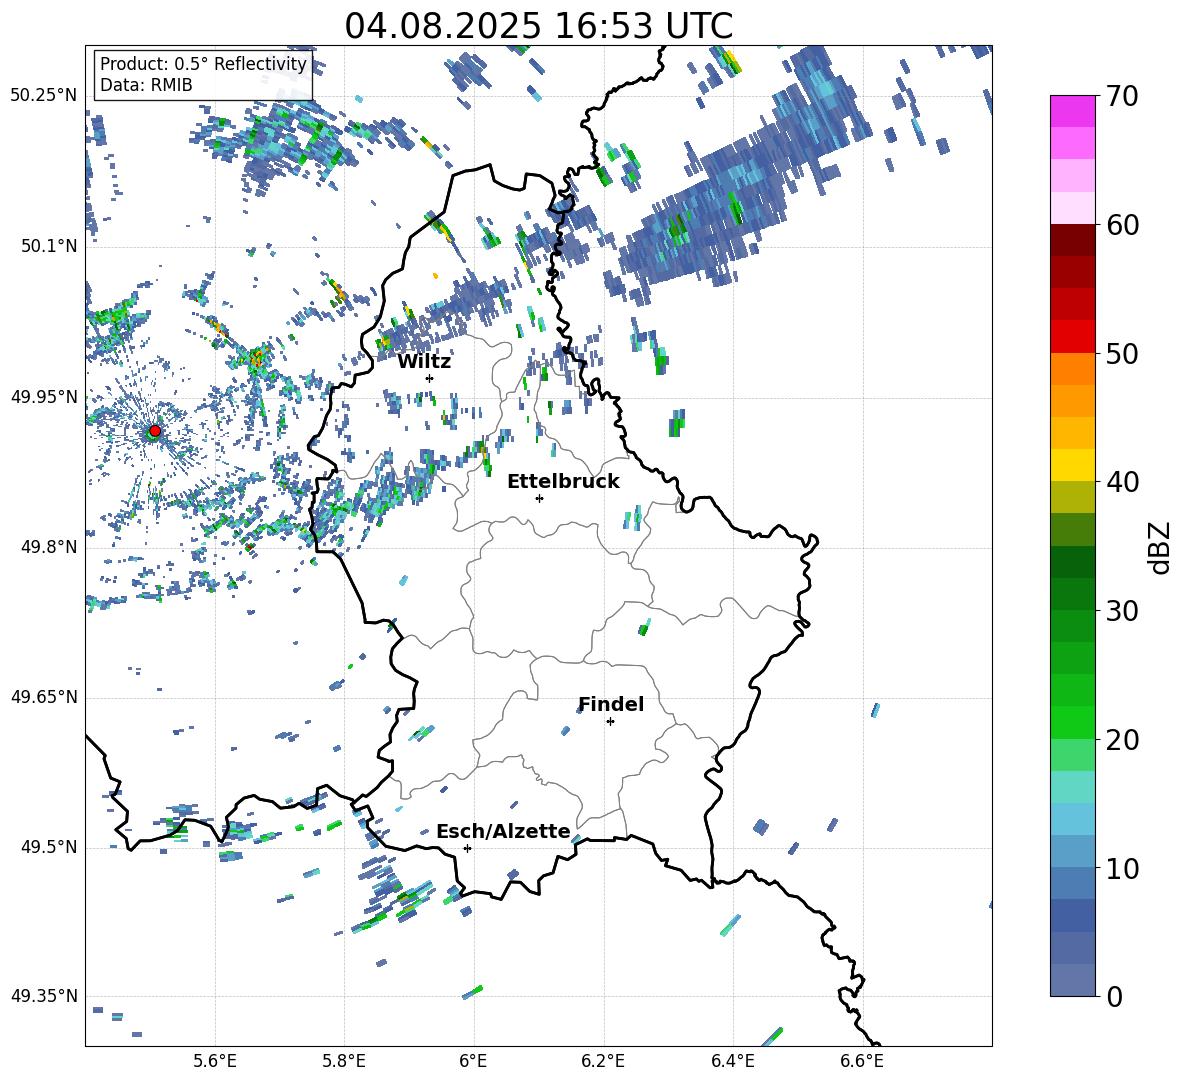Pick the bright red 50 dBZ colorbar segment
The height and width of the screenshot is (1081, 1184).
pyautogui.click(x=1072, y=336)
